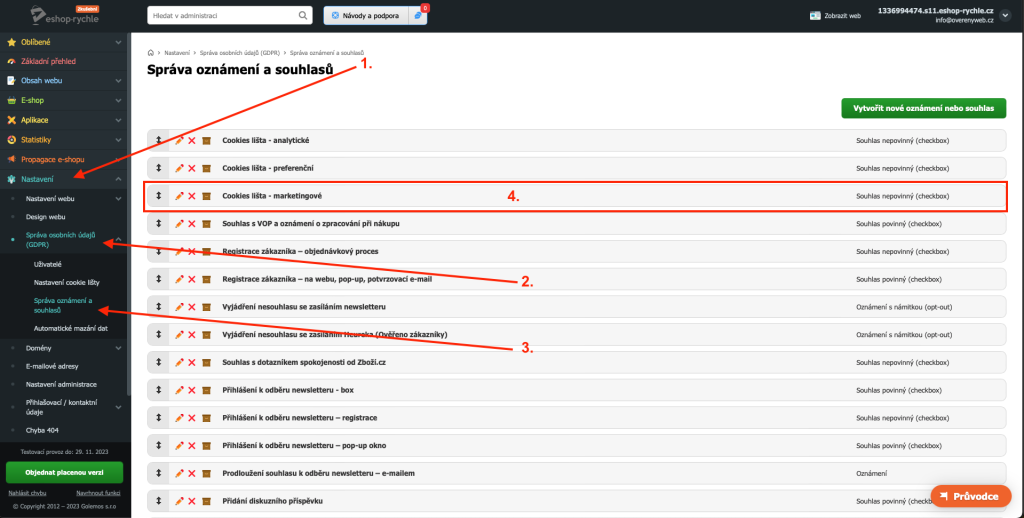The width and height of the screenshot is (1024, 518).
Task: Open Nastavení cookie lišty
Action: [x=67, y=283]
